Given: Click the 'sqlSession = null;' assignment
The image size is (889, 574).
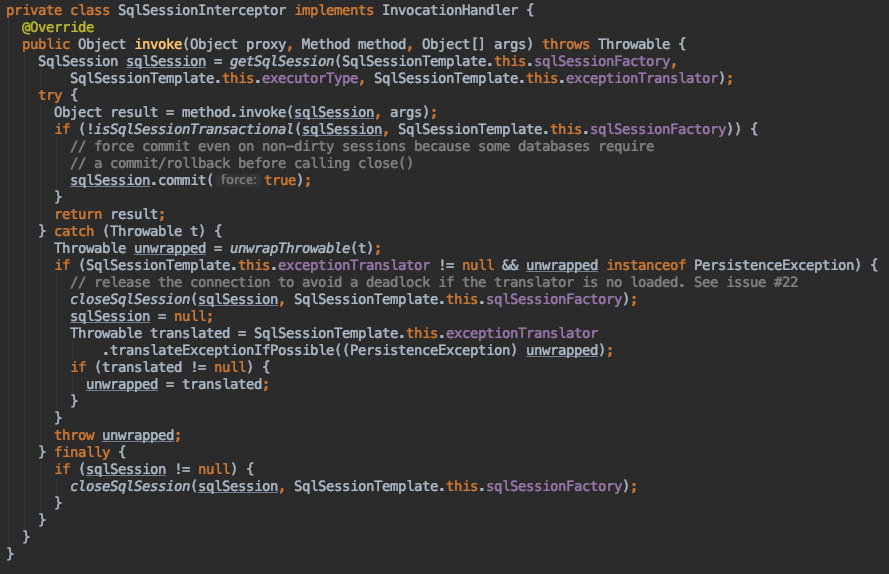Looking at the screenshot, I should pyautogui.click(x=142, y=316).
